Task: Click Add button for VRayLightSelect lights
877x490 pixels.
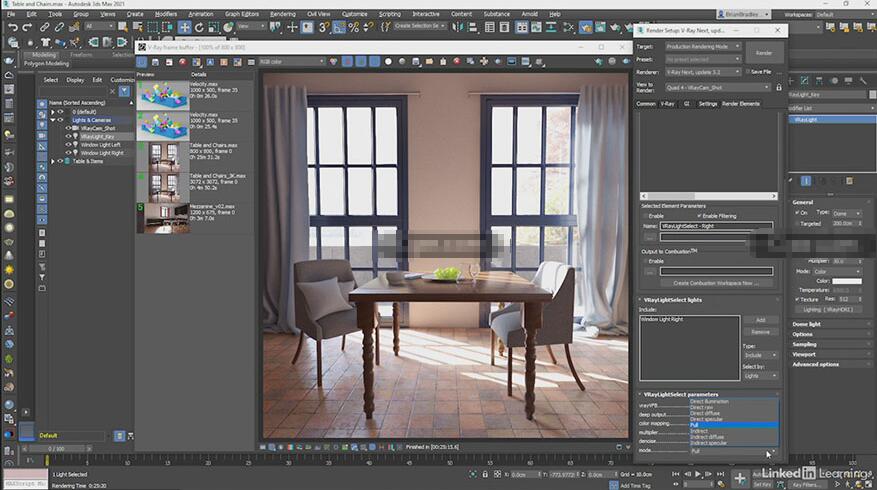Action: pyautogui.click(x=761, y=320)
